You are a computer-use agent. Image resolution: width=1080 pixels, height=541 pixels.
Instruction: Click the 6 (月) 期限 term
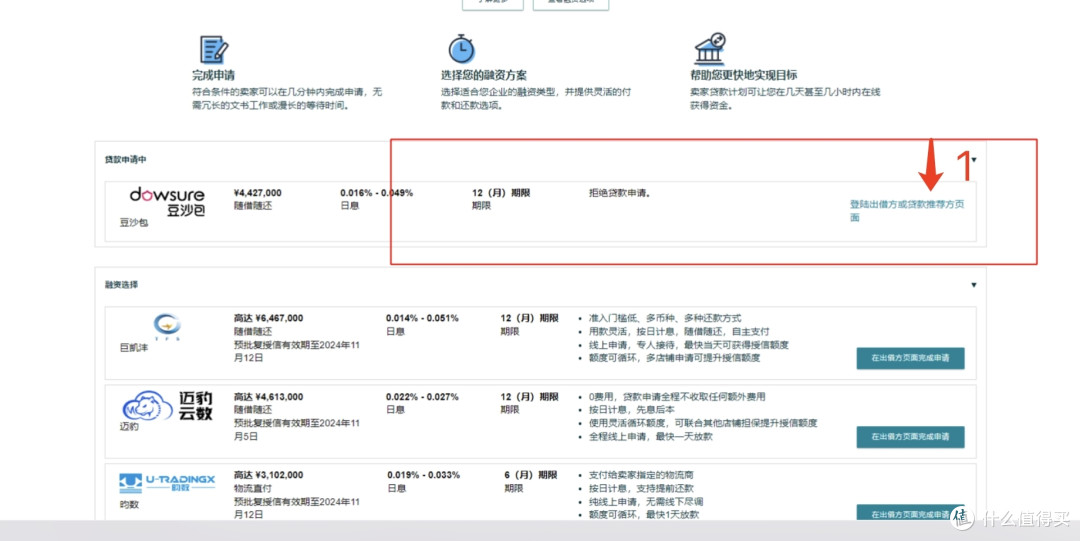point(530,475)
